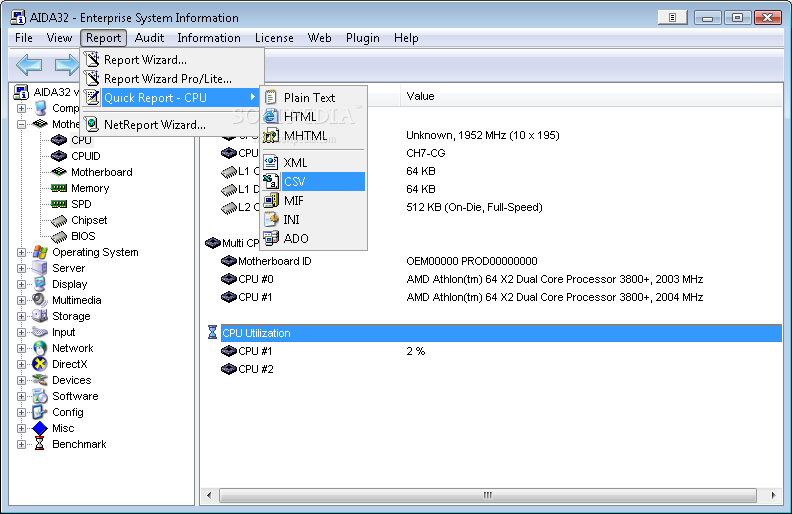Click the horizontal scrollbar thumb
This screenshot has height=514, width=792.
point(487,495)
